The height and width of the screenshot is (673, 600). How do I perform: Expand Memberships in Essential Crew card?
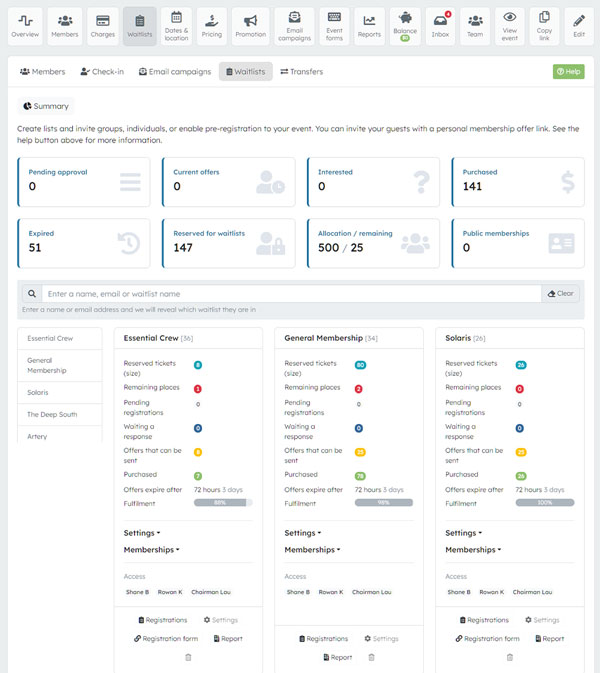[x=151, y=549]
